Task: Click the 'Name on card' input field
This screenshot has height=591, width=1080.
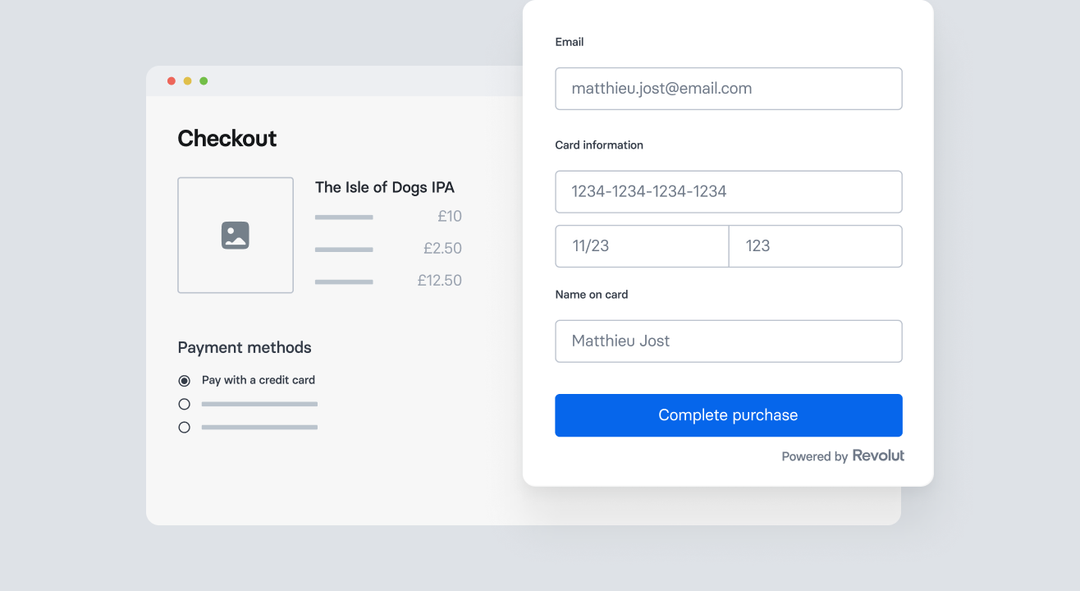Action: (x=728, y=341)
